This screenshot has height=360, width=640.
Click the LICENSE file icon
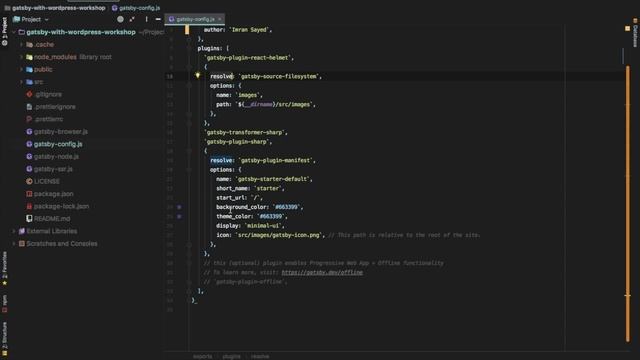coord(29,181)
